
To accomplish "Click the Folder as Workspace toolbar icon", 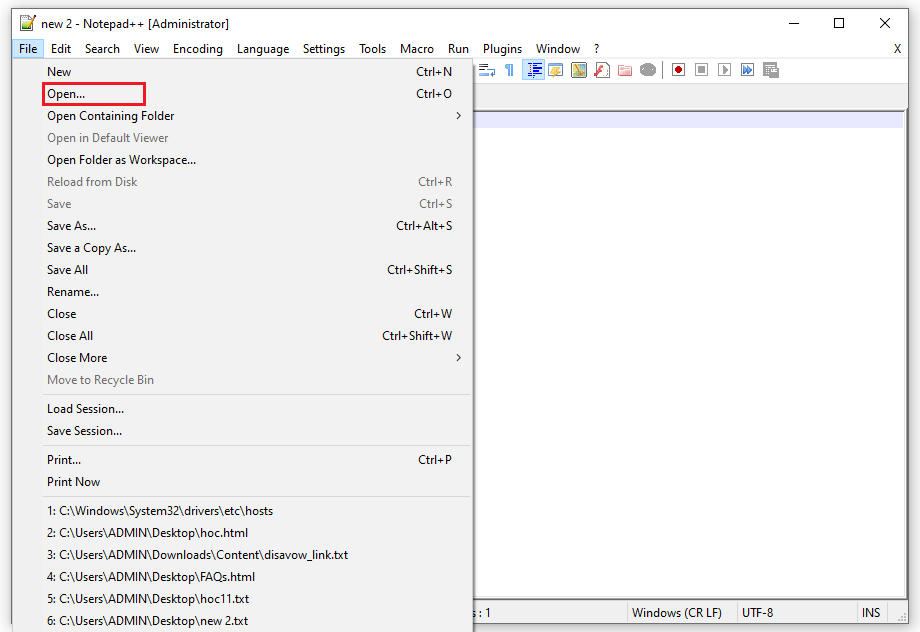I will tap(625, 70).
